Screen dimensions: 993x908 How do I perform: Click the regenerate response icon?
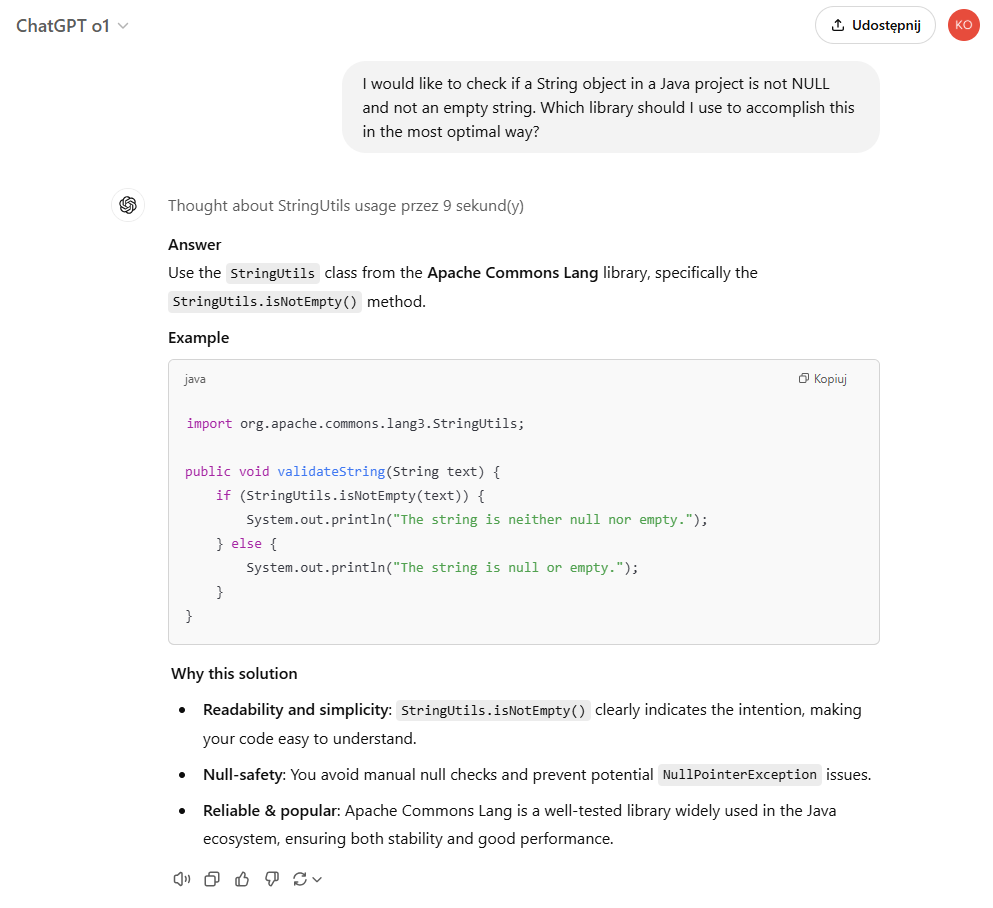click(300, 878)
